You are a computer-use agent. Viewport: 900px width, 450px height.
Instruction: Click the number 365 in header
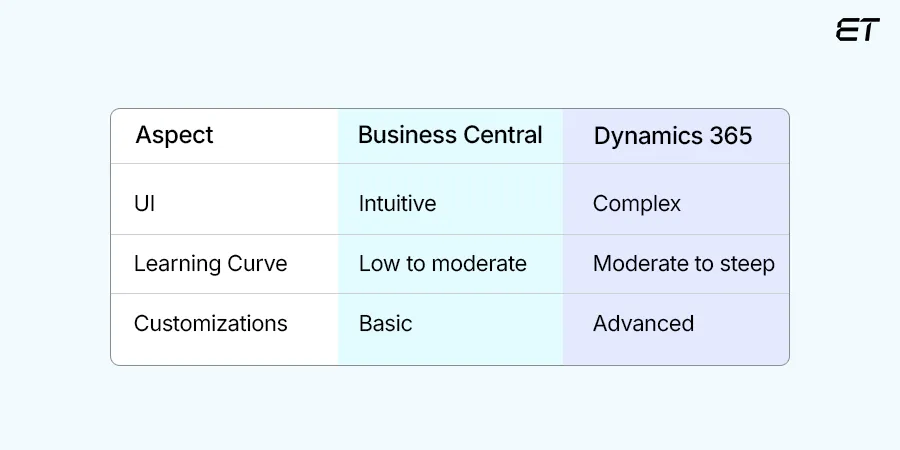click(x=729, y=136)
